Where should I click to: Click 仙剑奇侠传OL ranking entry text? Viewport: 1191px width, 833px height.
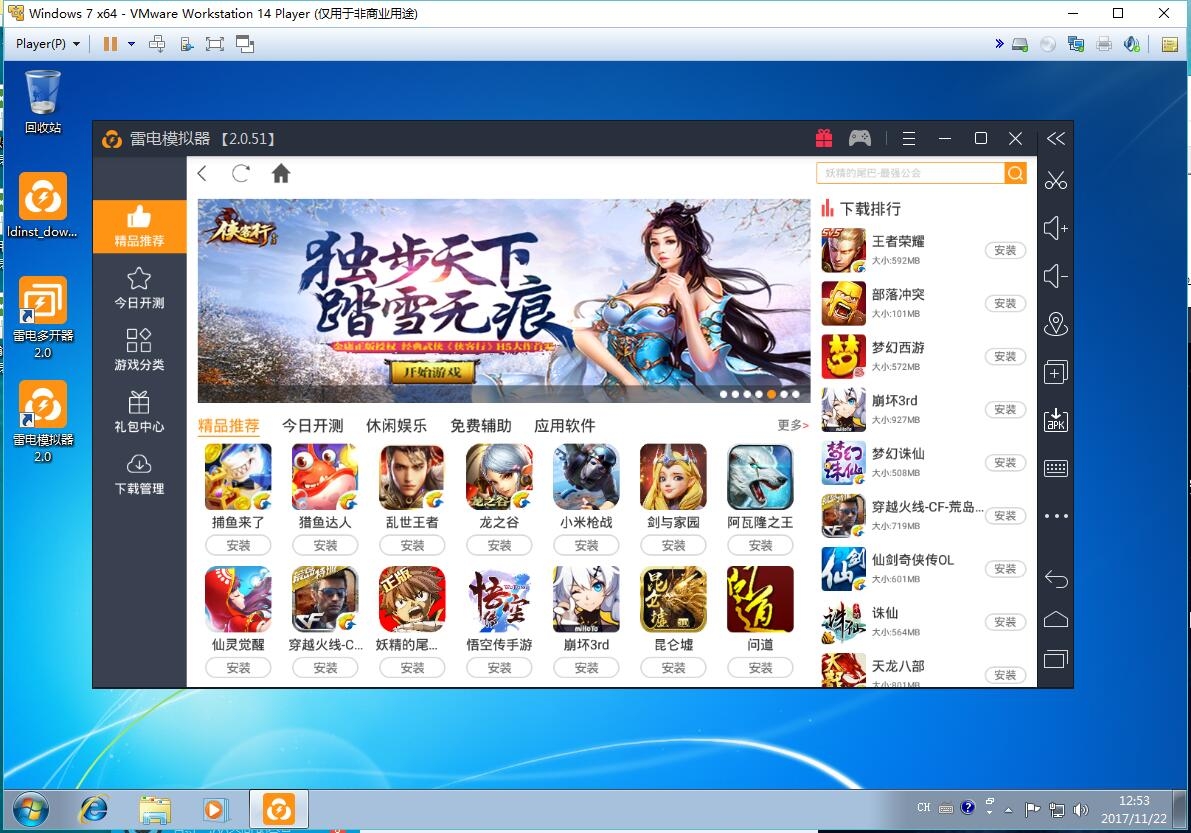point(912,560)
